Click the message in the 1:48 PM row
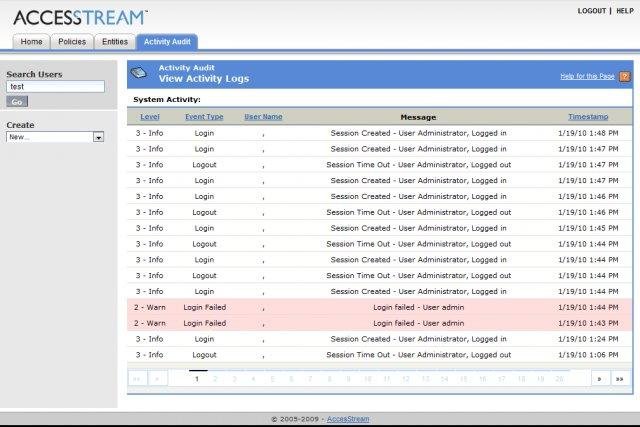This screenshot has height=427, width=640. tap(418, 133)
